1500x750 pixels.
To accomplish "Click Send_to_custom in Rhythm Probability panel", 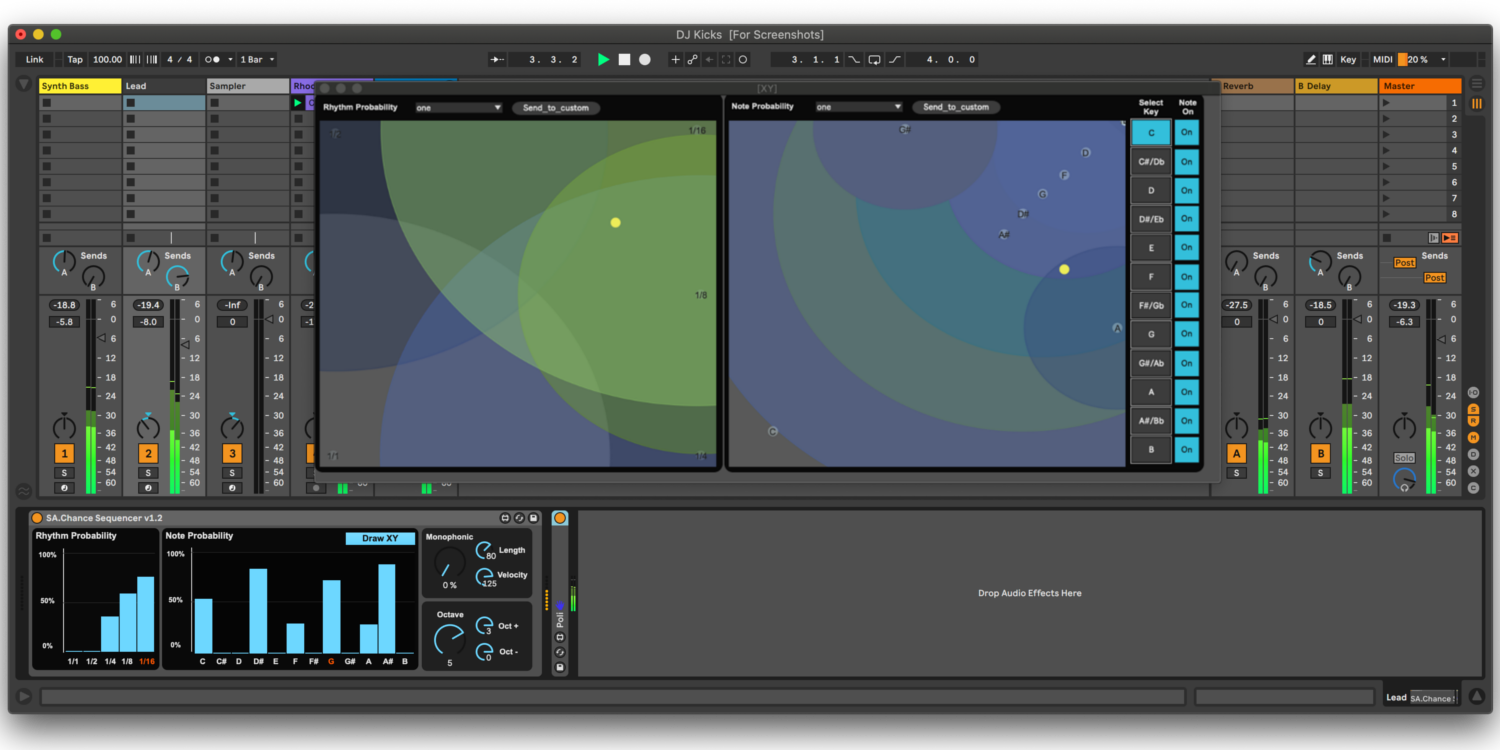I will click(x=556, y=108).
